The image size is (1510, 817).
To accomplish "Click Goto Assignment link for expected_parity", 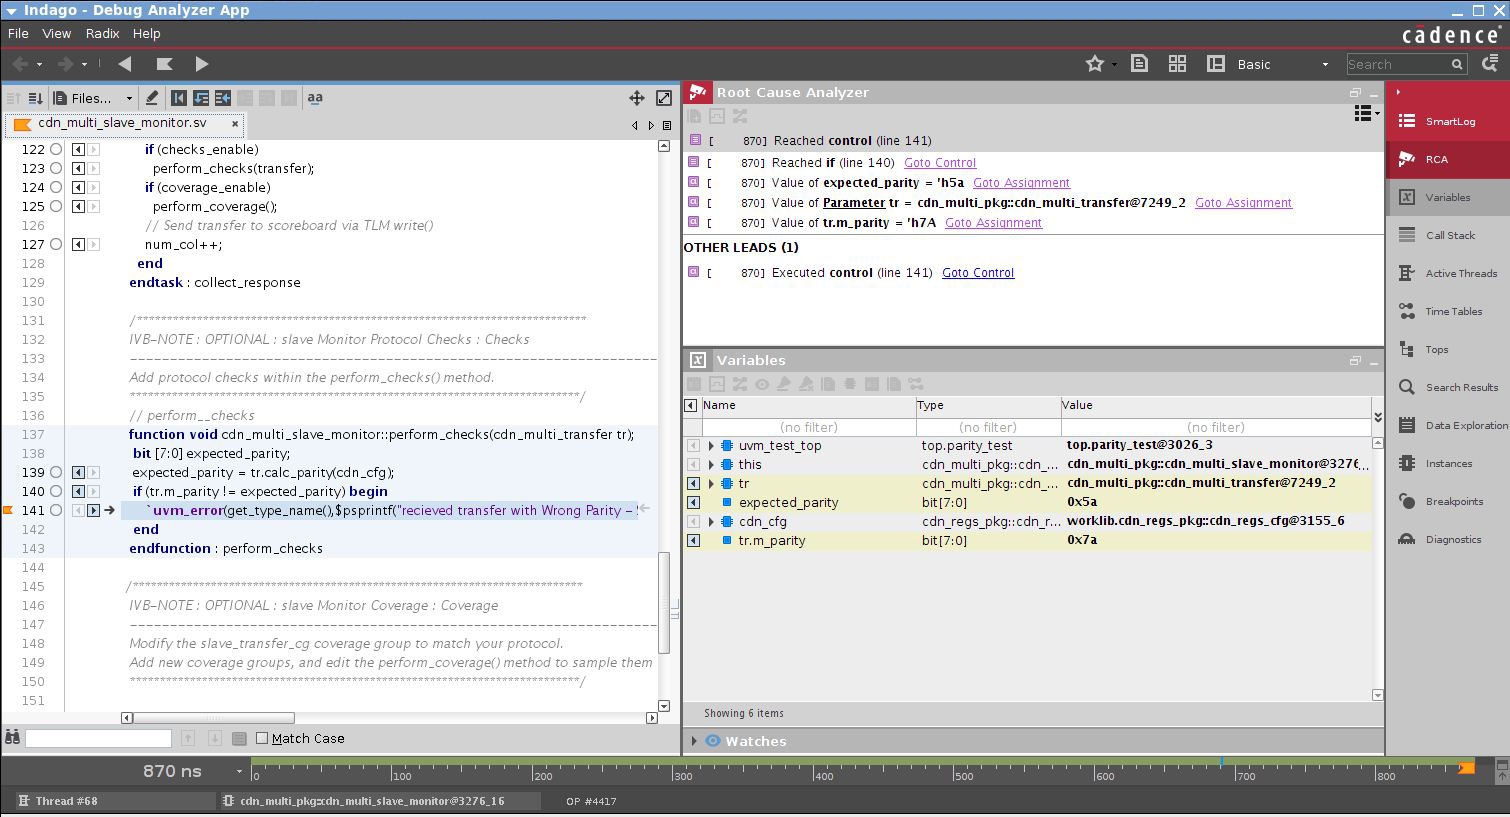I will tap(1021, 183).
